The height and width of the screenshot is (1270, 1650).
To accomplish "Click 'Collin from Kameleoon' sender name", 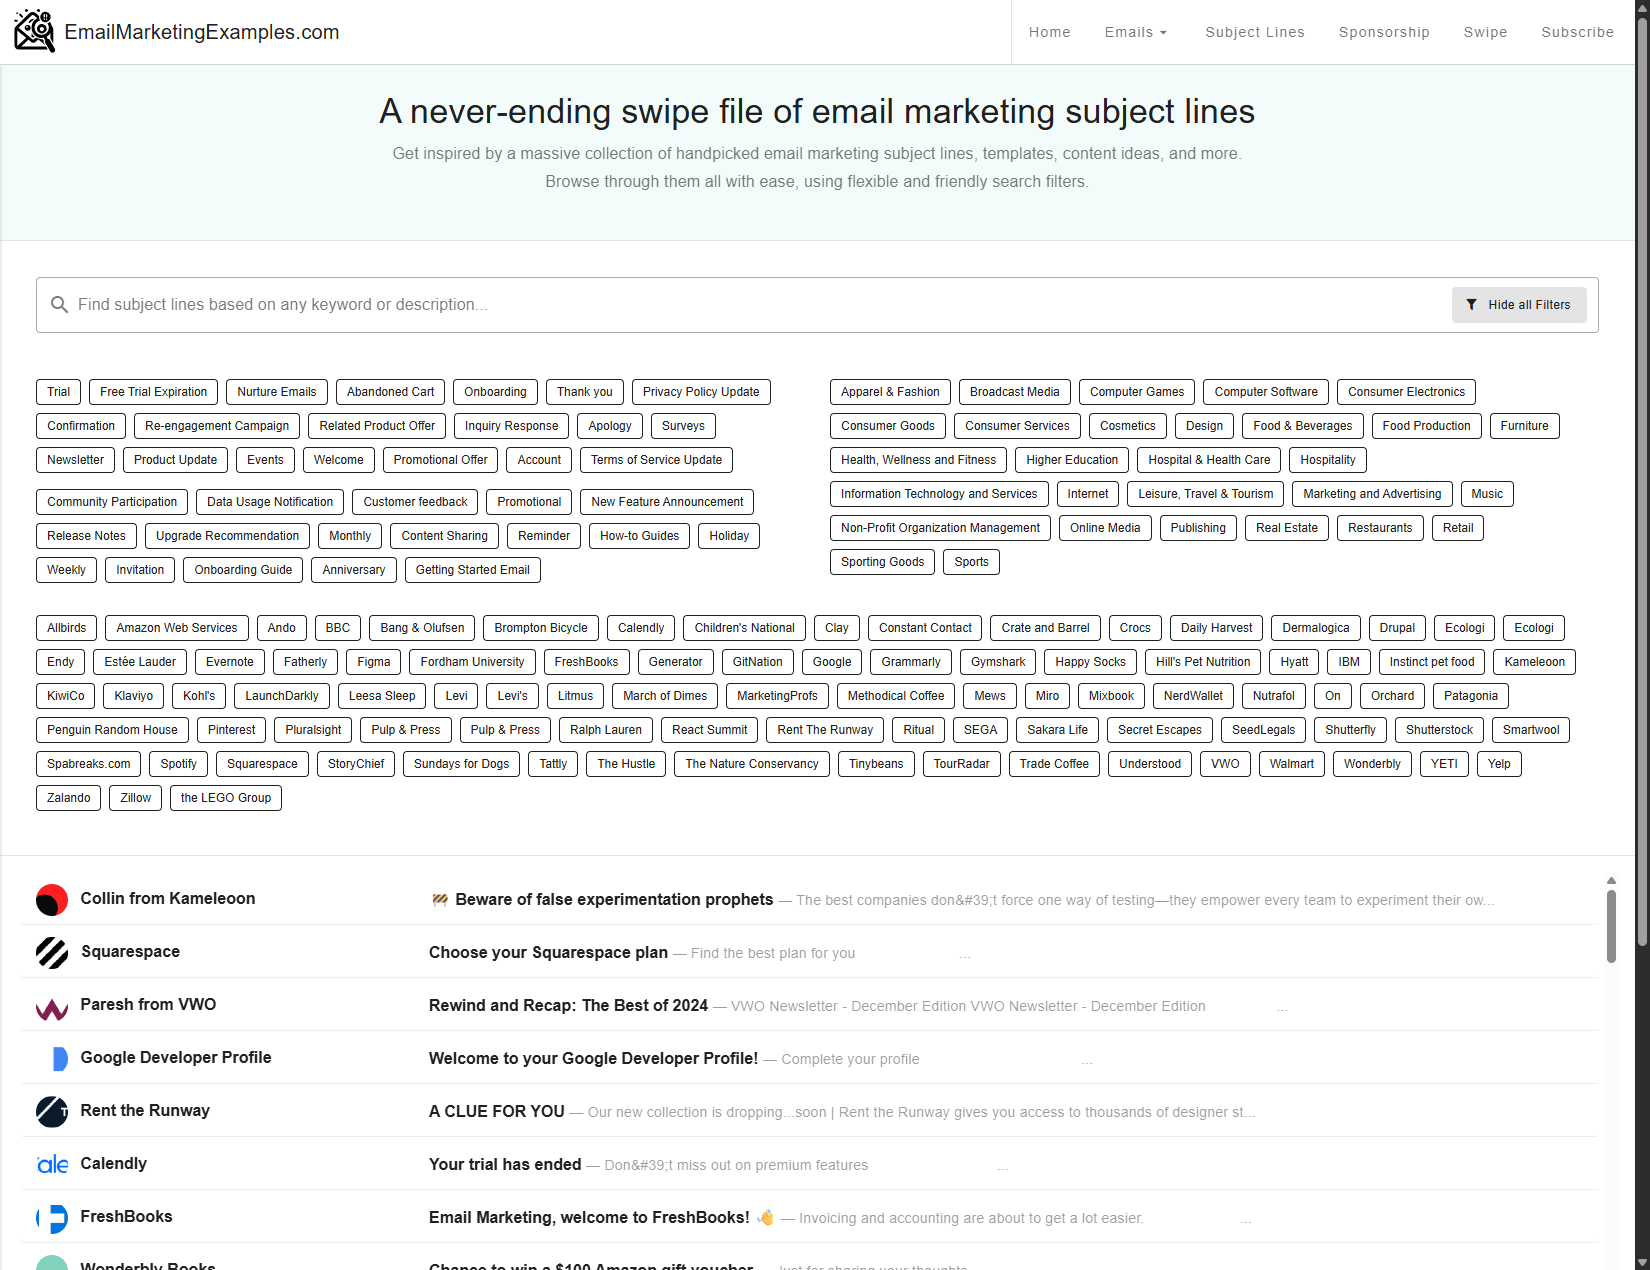I will click(x=168, y=899).
